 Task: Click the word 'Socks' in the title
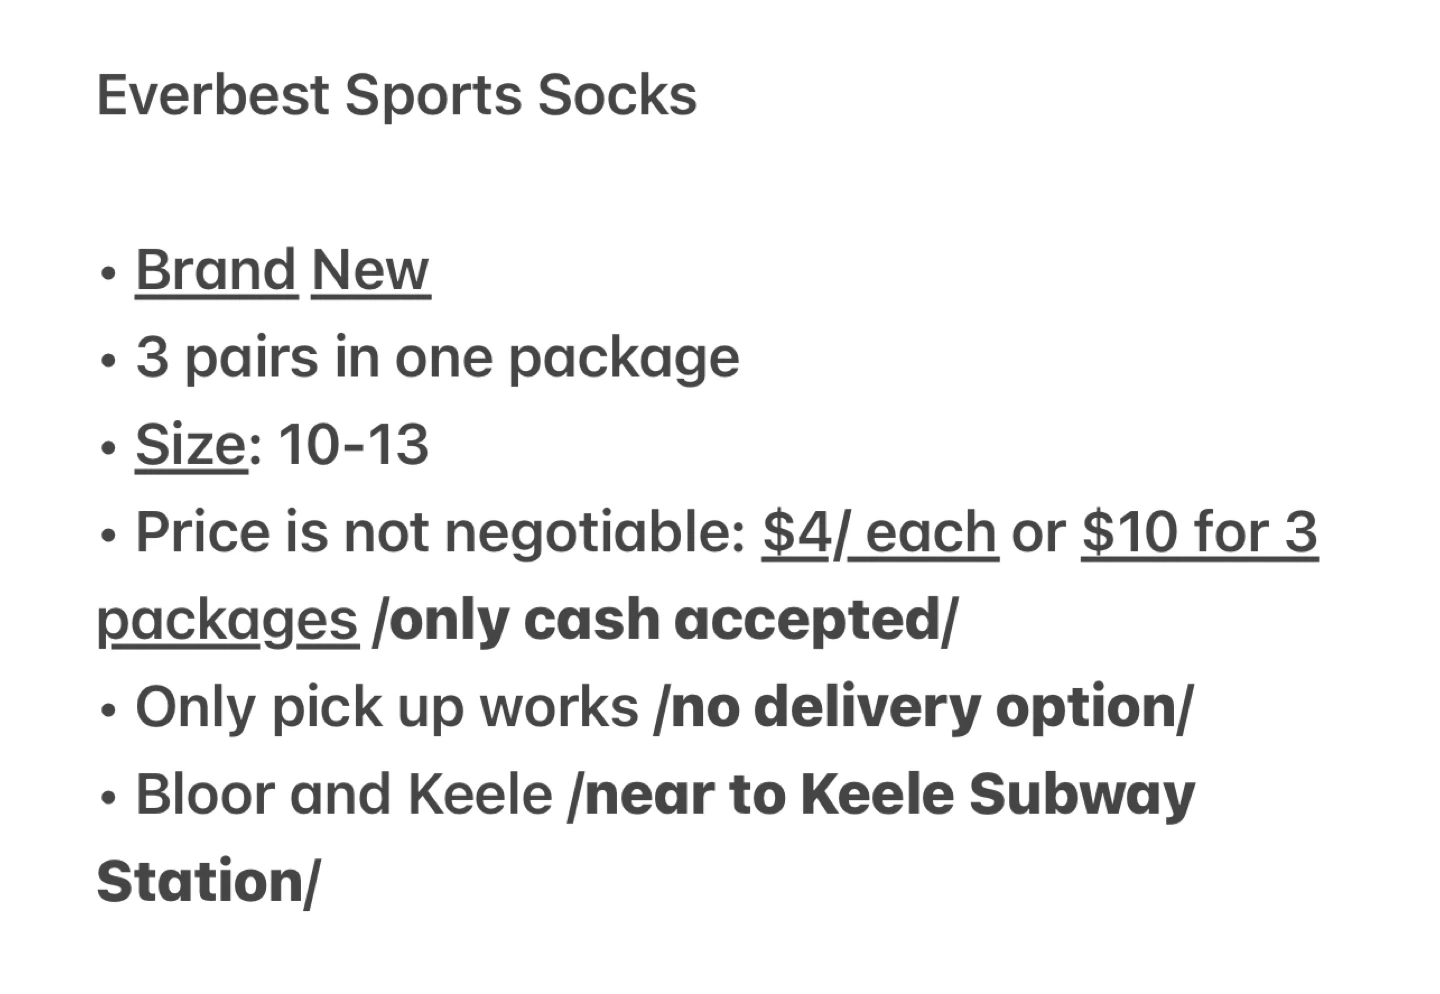tap(617, 95)
